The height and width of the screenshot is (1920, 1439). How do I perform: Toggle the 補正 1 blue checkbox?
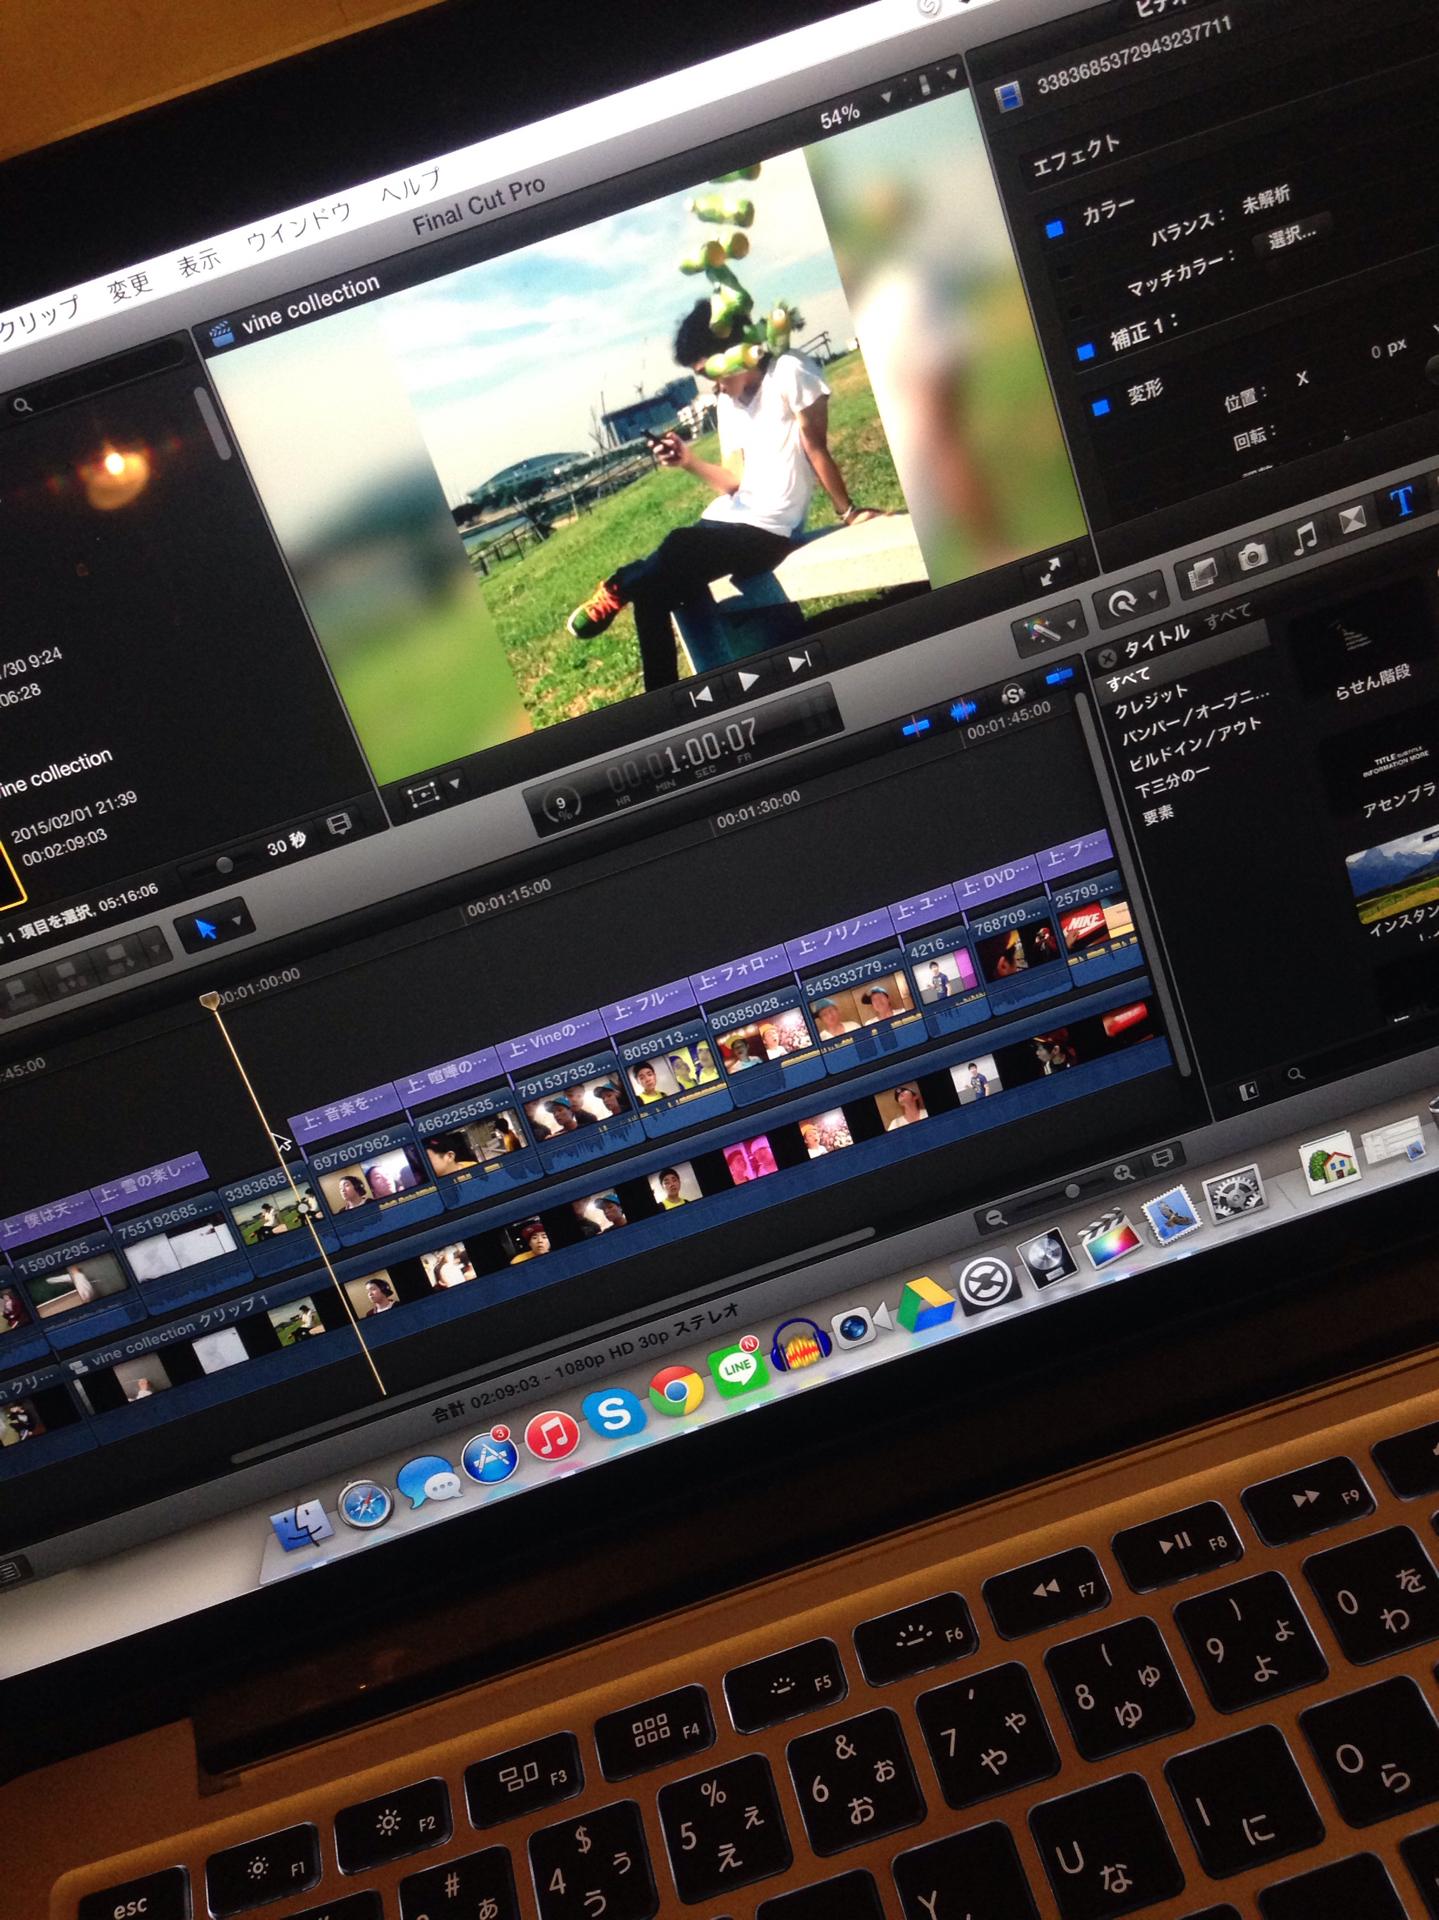pyautogui.click(x=1084, y=351)
